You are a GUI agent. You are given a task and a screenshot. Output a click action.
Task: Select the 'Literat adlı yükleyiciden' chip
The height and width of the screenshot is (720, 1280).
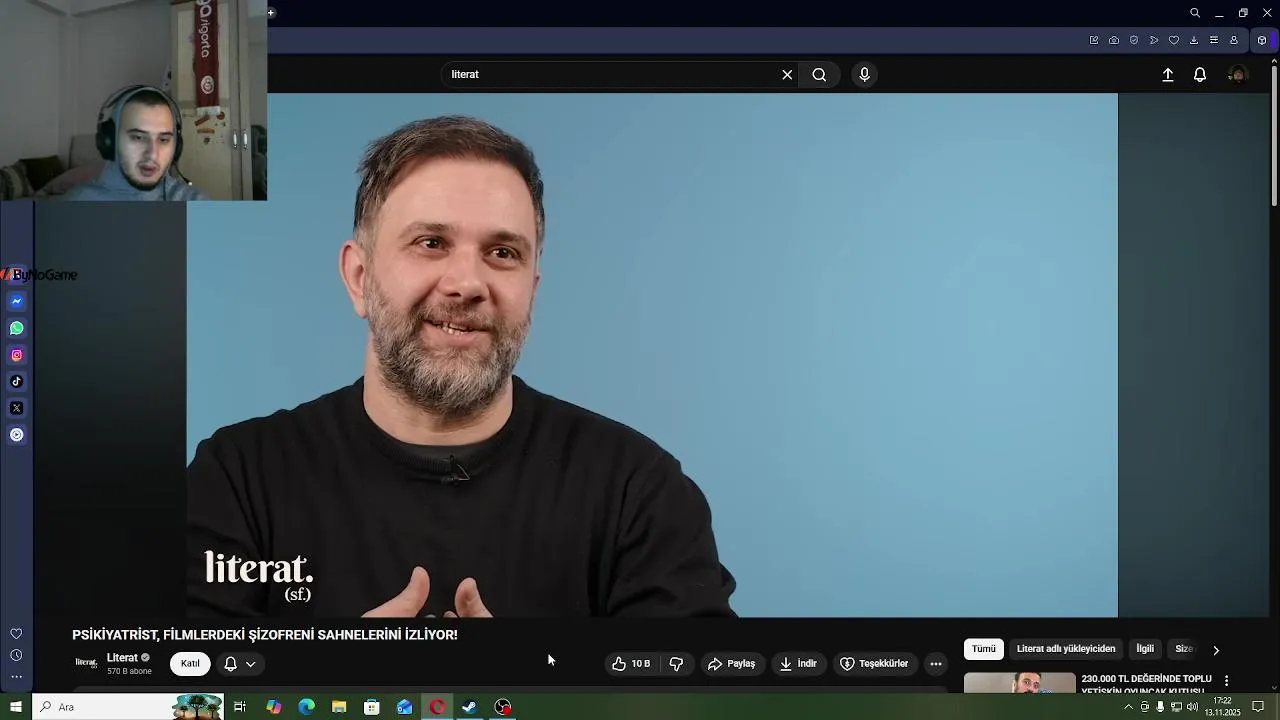pos(1066,649)
